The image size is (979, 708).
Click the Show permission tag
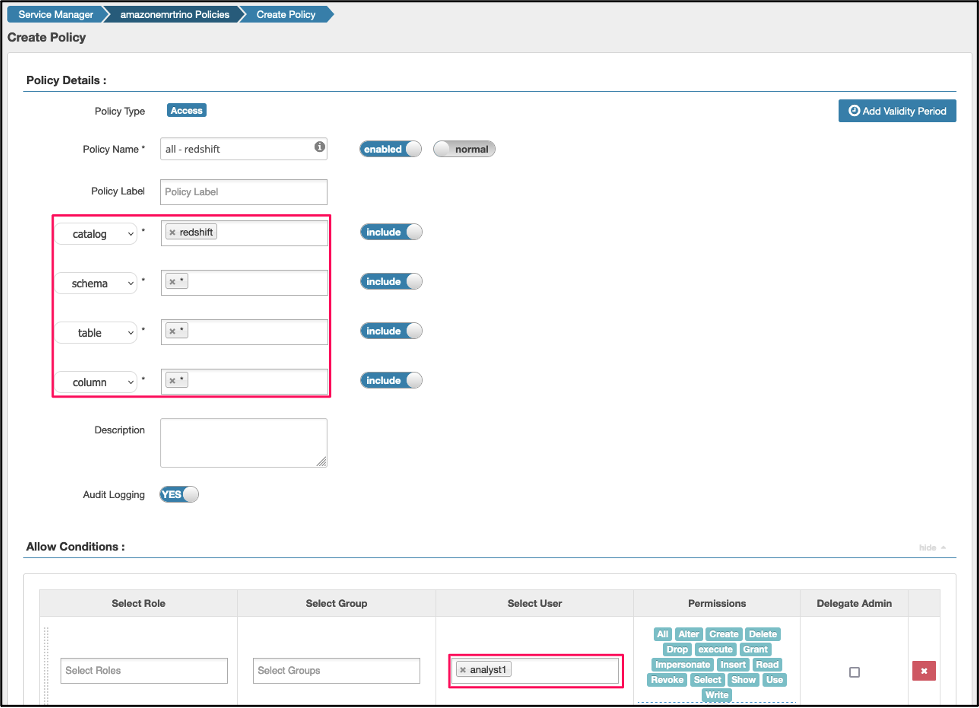pyautogui.click(x=744, y=680)
